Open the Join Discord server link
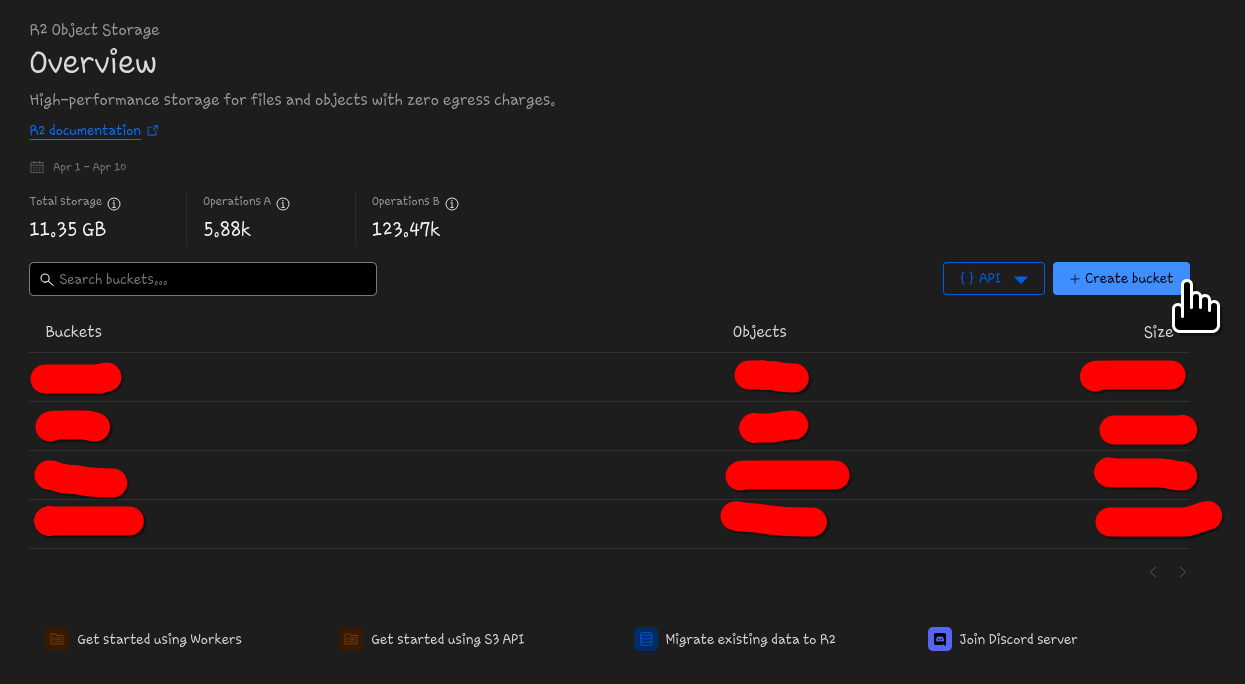1245x684 pixels. (1018, 639)
